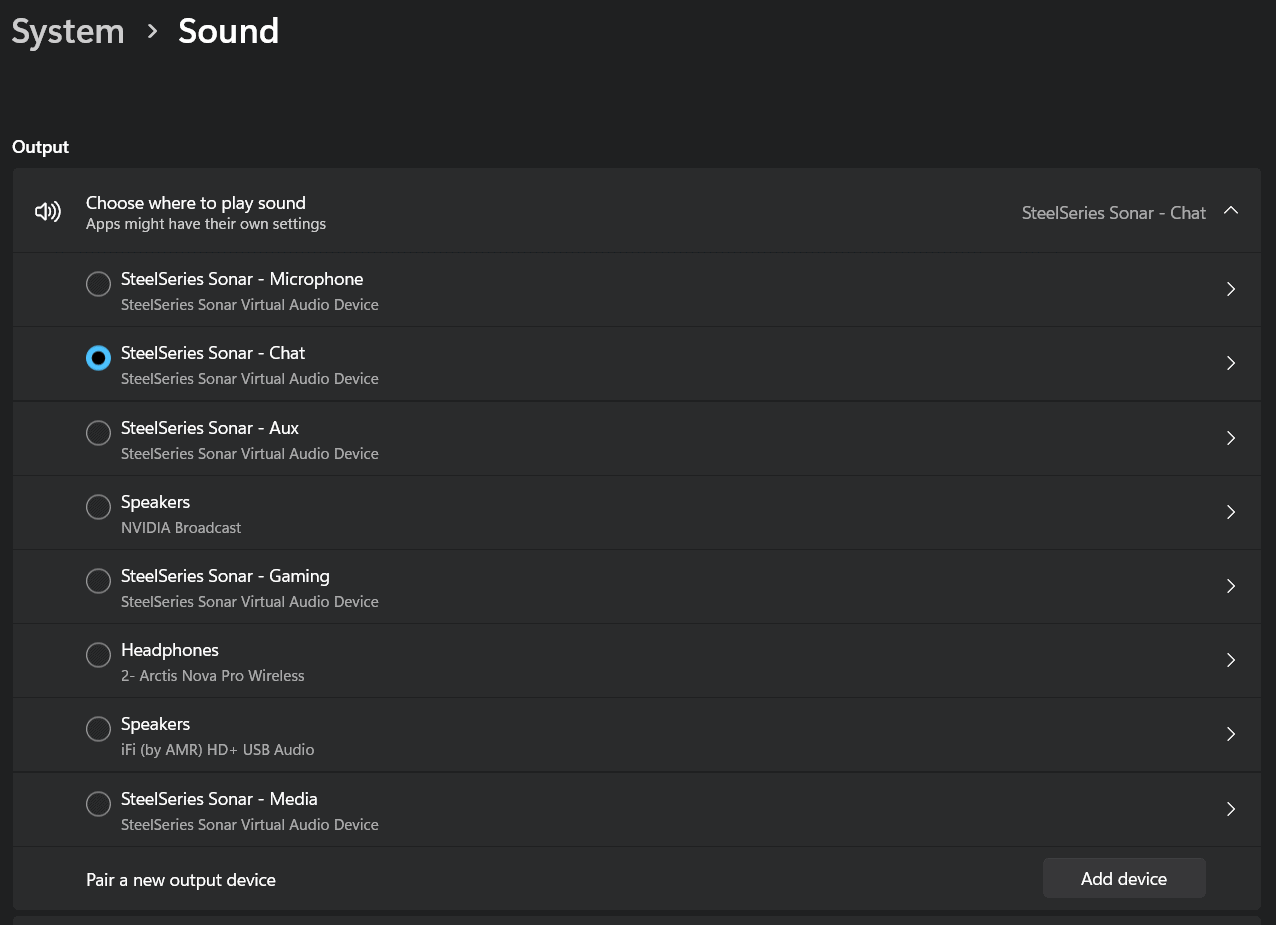Open NVIDIA Broadcast Speakers properties arrow
The width and height of the screenshot is (1276, 925).
(1231, 512)
